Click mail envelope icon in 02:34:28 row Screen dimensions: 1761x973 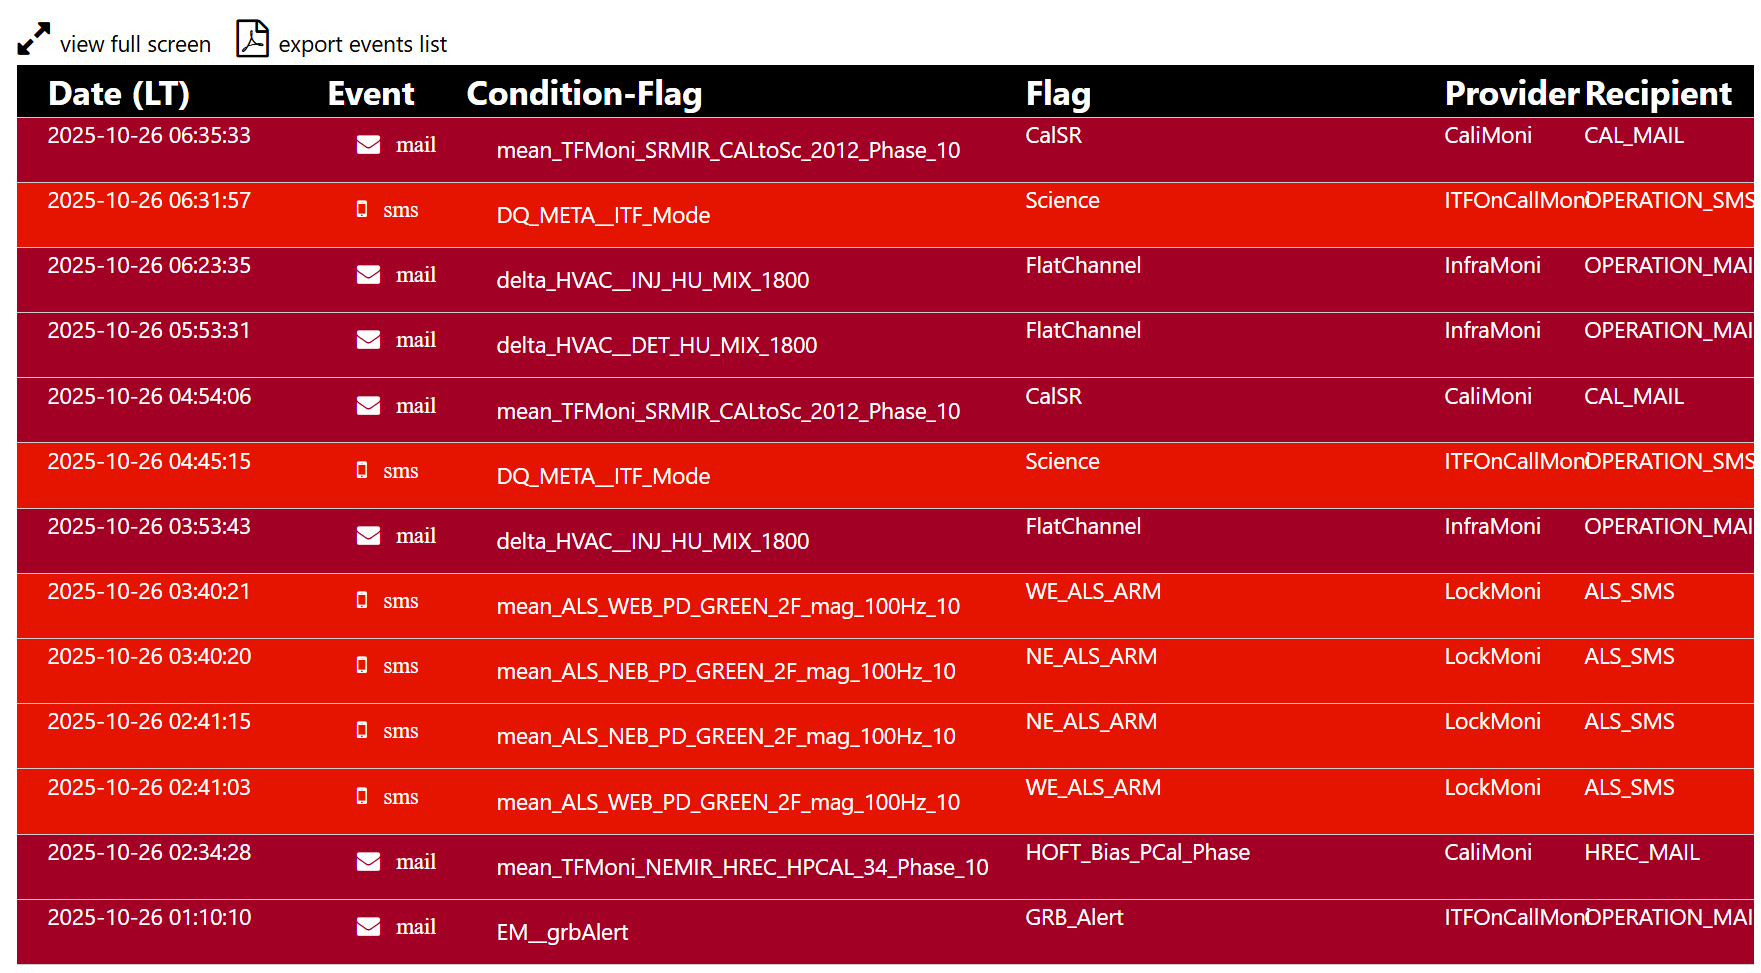(x=368, y=862)
